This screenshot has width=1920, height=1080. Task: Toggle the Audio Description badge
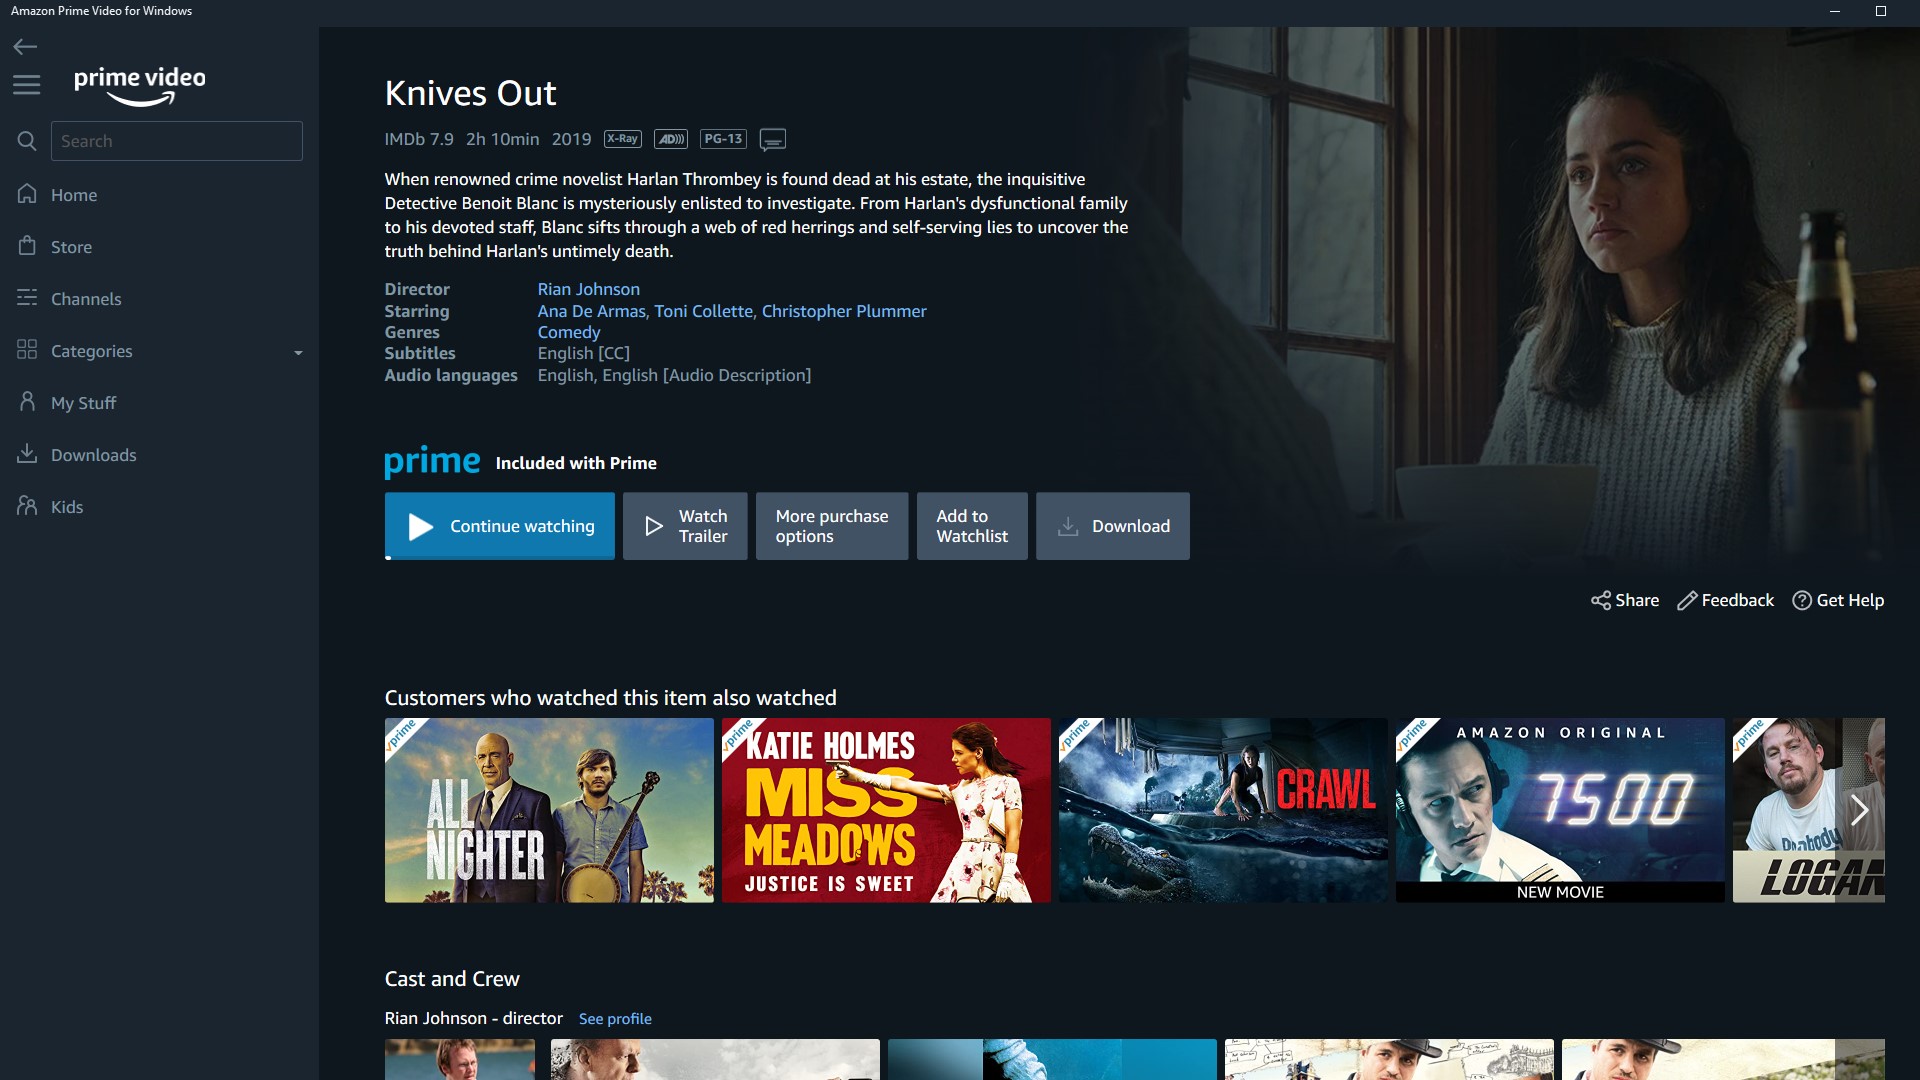pos(670,138)
